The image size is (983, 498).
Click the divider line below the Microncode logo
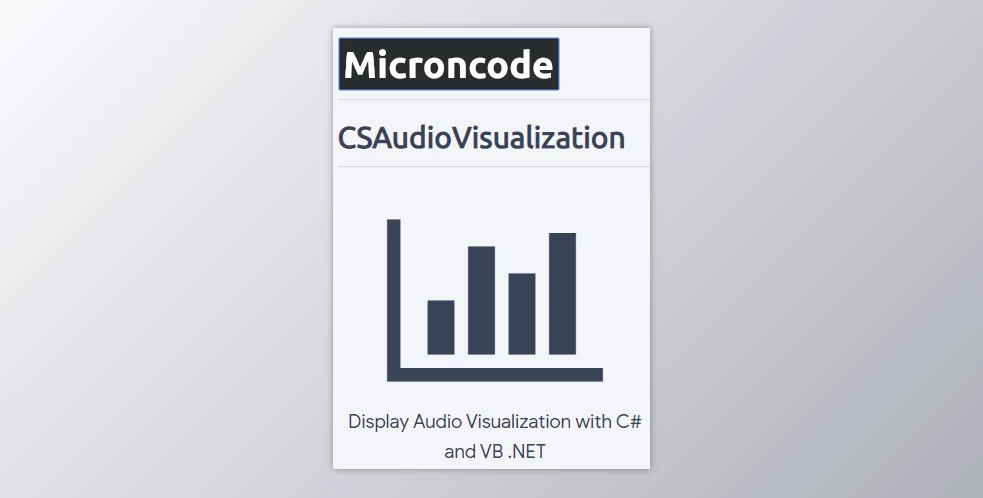[x=494, y=100]
